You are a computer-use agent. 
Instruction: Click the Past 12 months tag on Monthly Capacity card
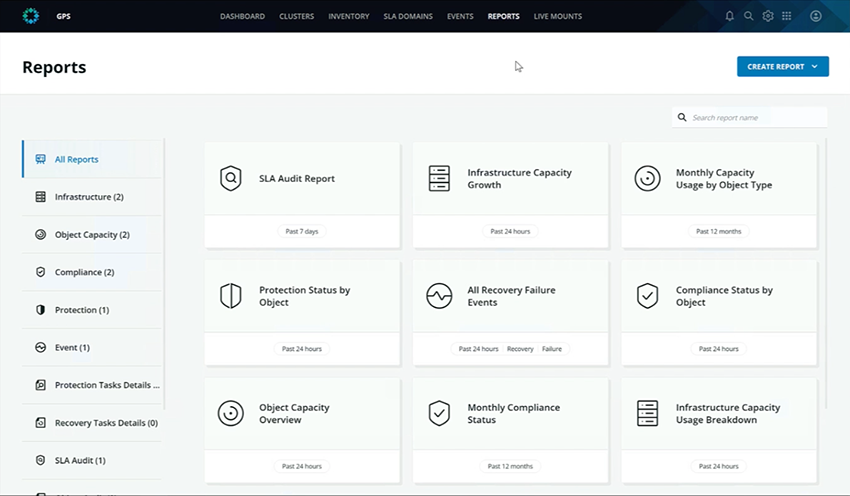pyautogui.click(x=718, y=231)
